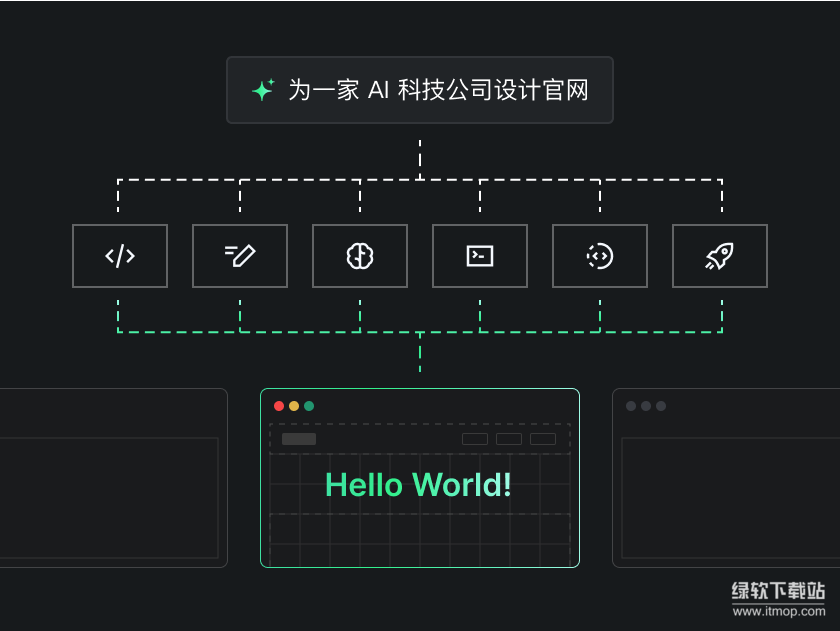This screenshot has width=840, height=631.
Task: Click the www.itmop.com watermark link
Action: pos(778,610)
